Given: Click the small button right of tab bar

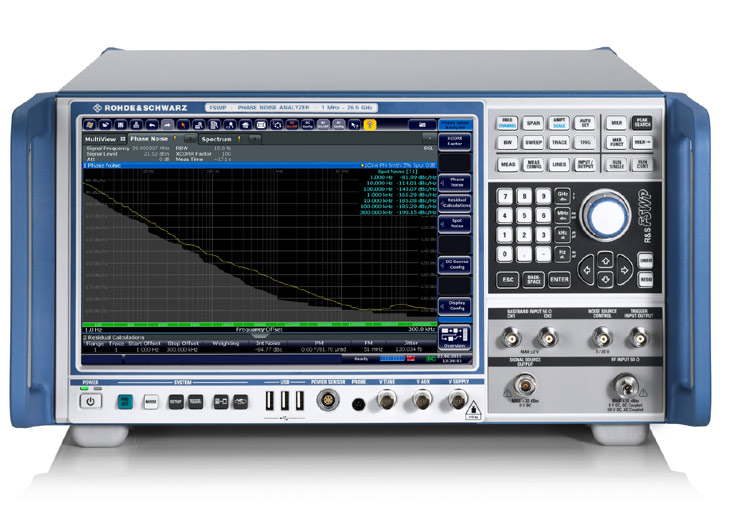Looking at the screenshot, I should [x=429, y=138].
